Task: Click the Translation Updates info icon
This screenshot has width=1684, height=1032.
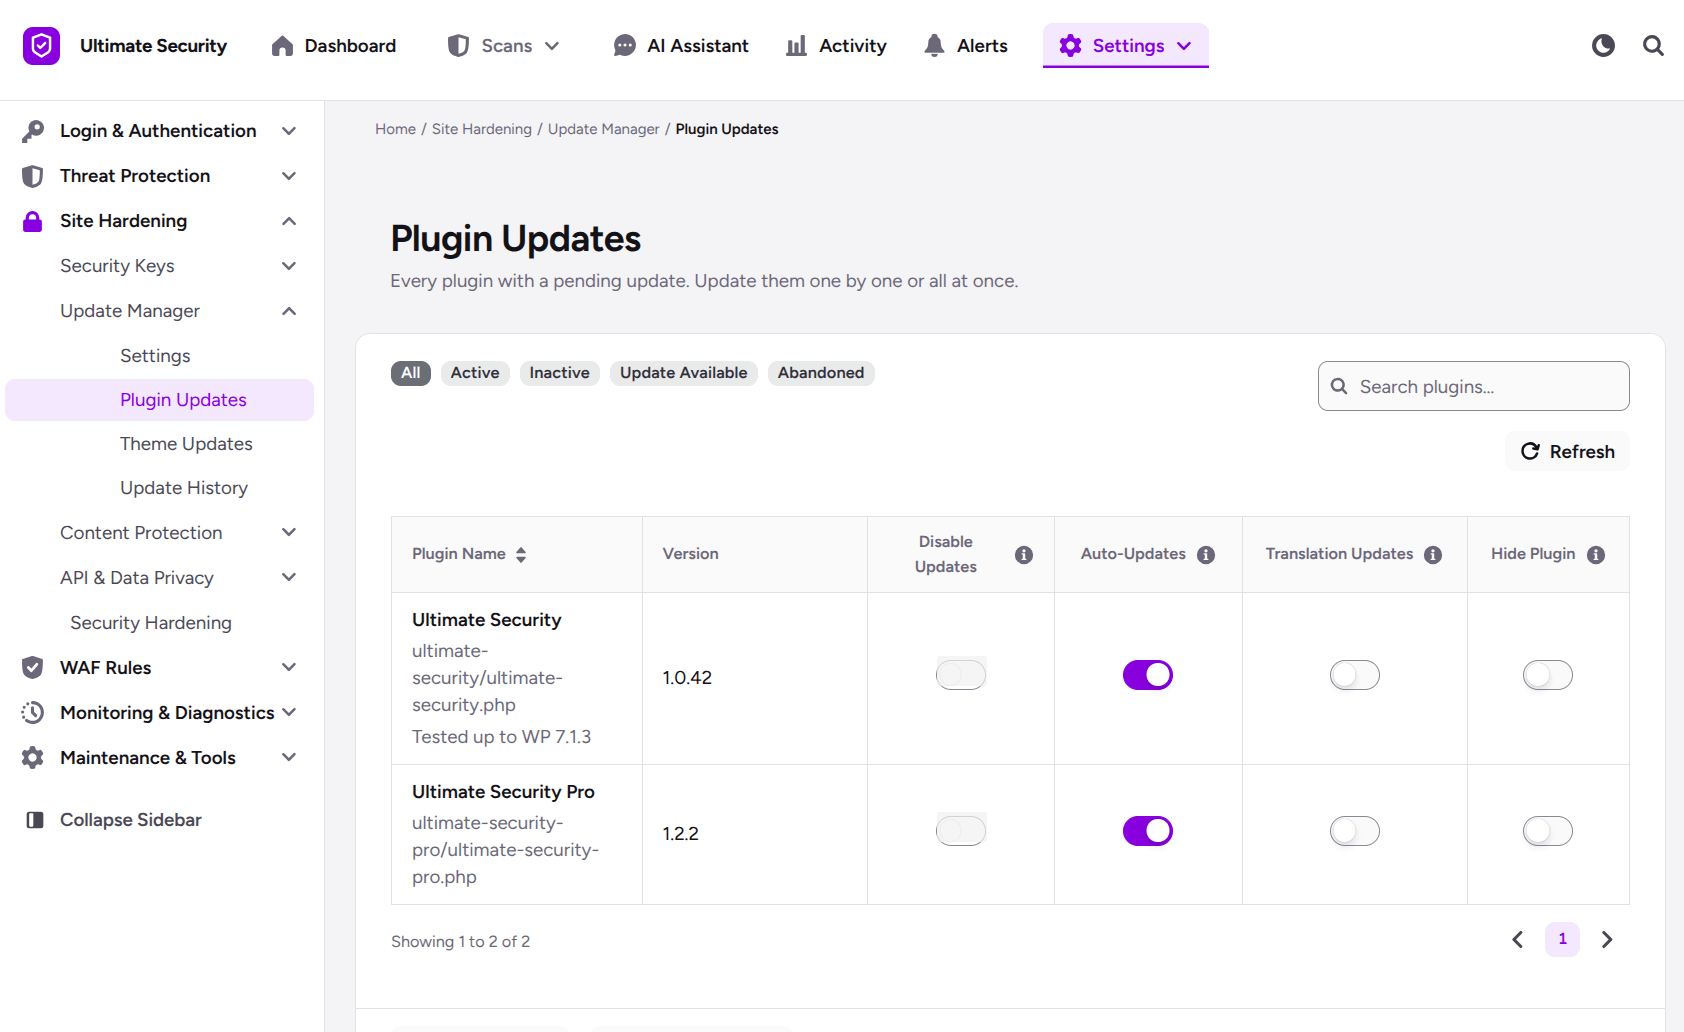Action: coord(1433,555)
